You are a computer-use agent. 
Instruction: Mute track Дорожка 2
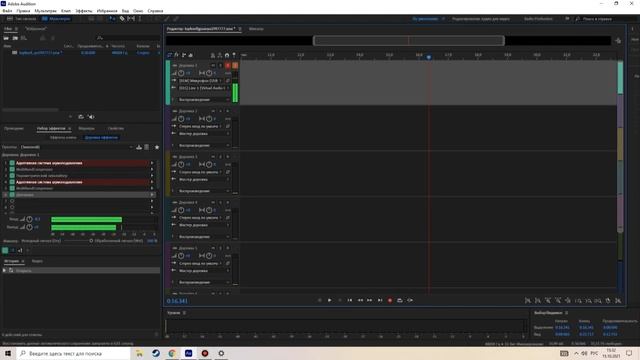[213, 111]
